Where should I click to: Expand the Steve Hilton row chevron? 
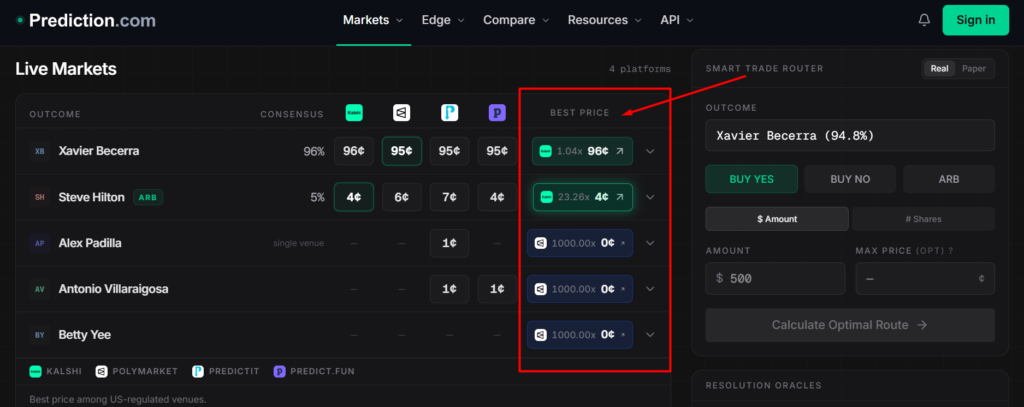pos(650,197)
